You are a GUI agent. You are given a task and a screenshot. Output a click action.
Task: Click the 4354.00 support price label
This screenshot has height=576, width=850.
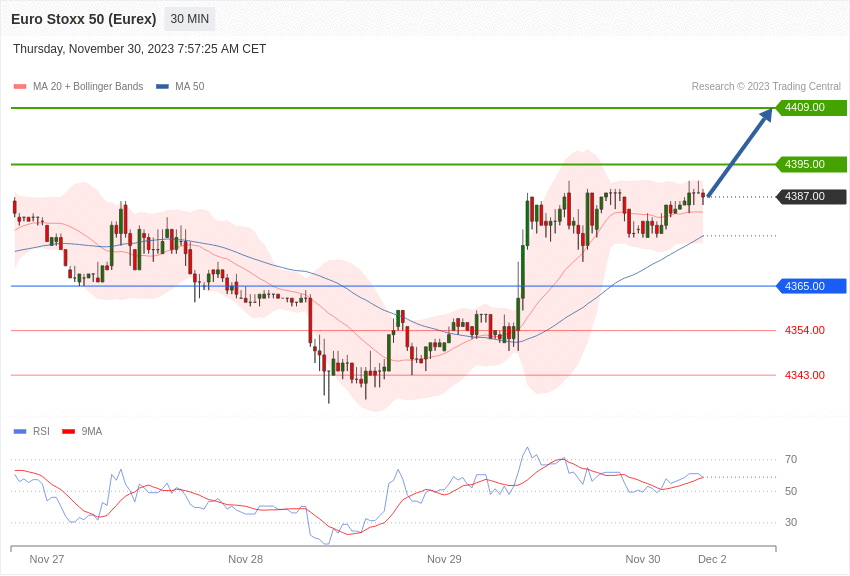point(804,330)
